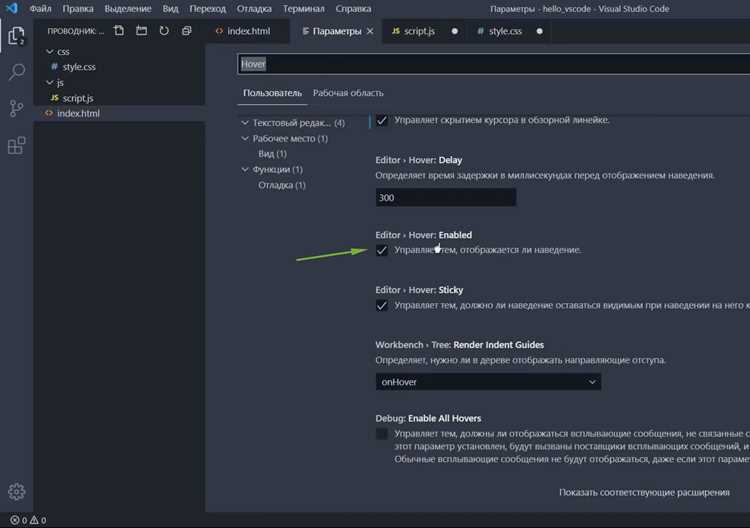Close the Параметры tab
This screenshot has width=750, height=528.
click(370, 31)
